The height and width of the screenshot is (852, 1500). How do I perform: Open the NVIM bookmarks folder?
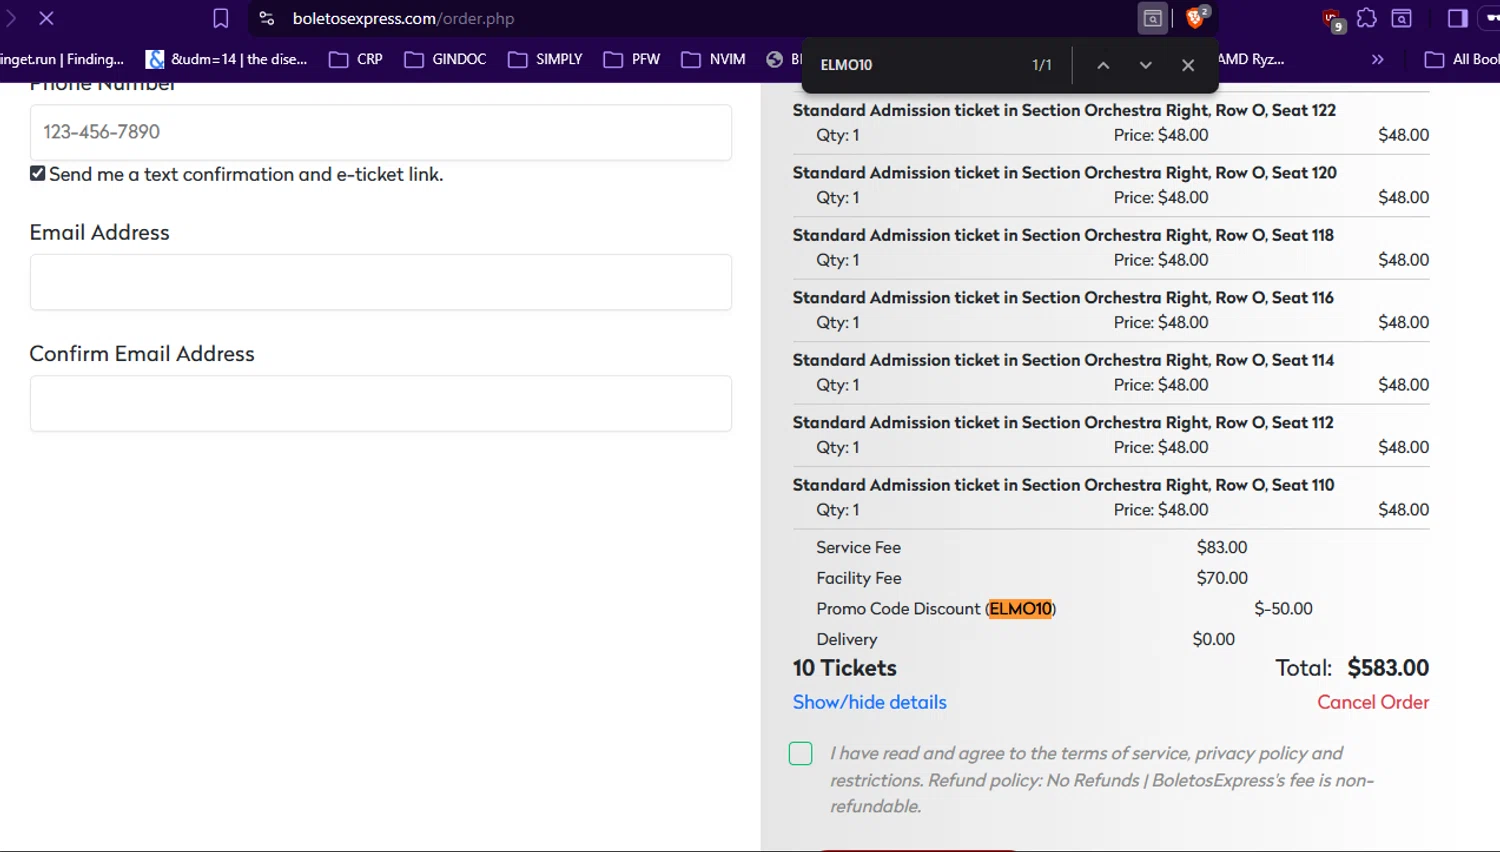coord(713,59)
